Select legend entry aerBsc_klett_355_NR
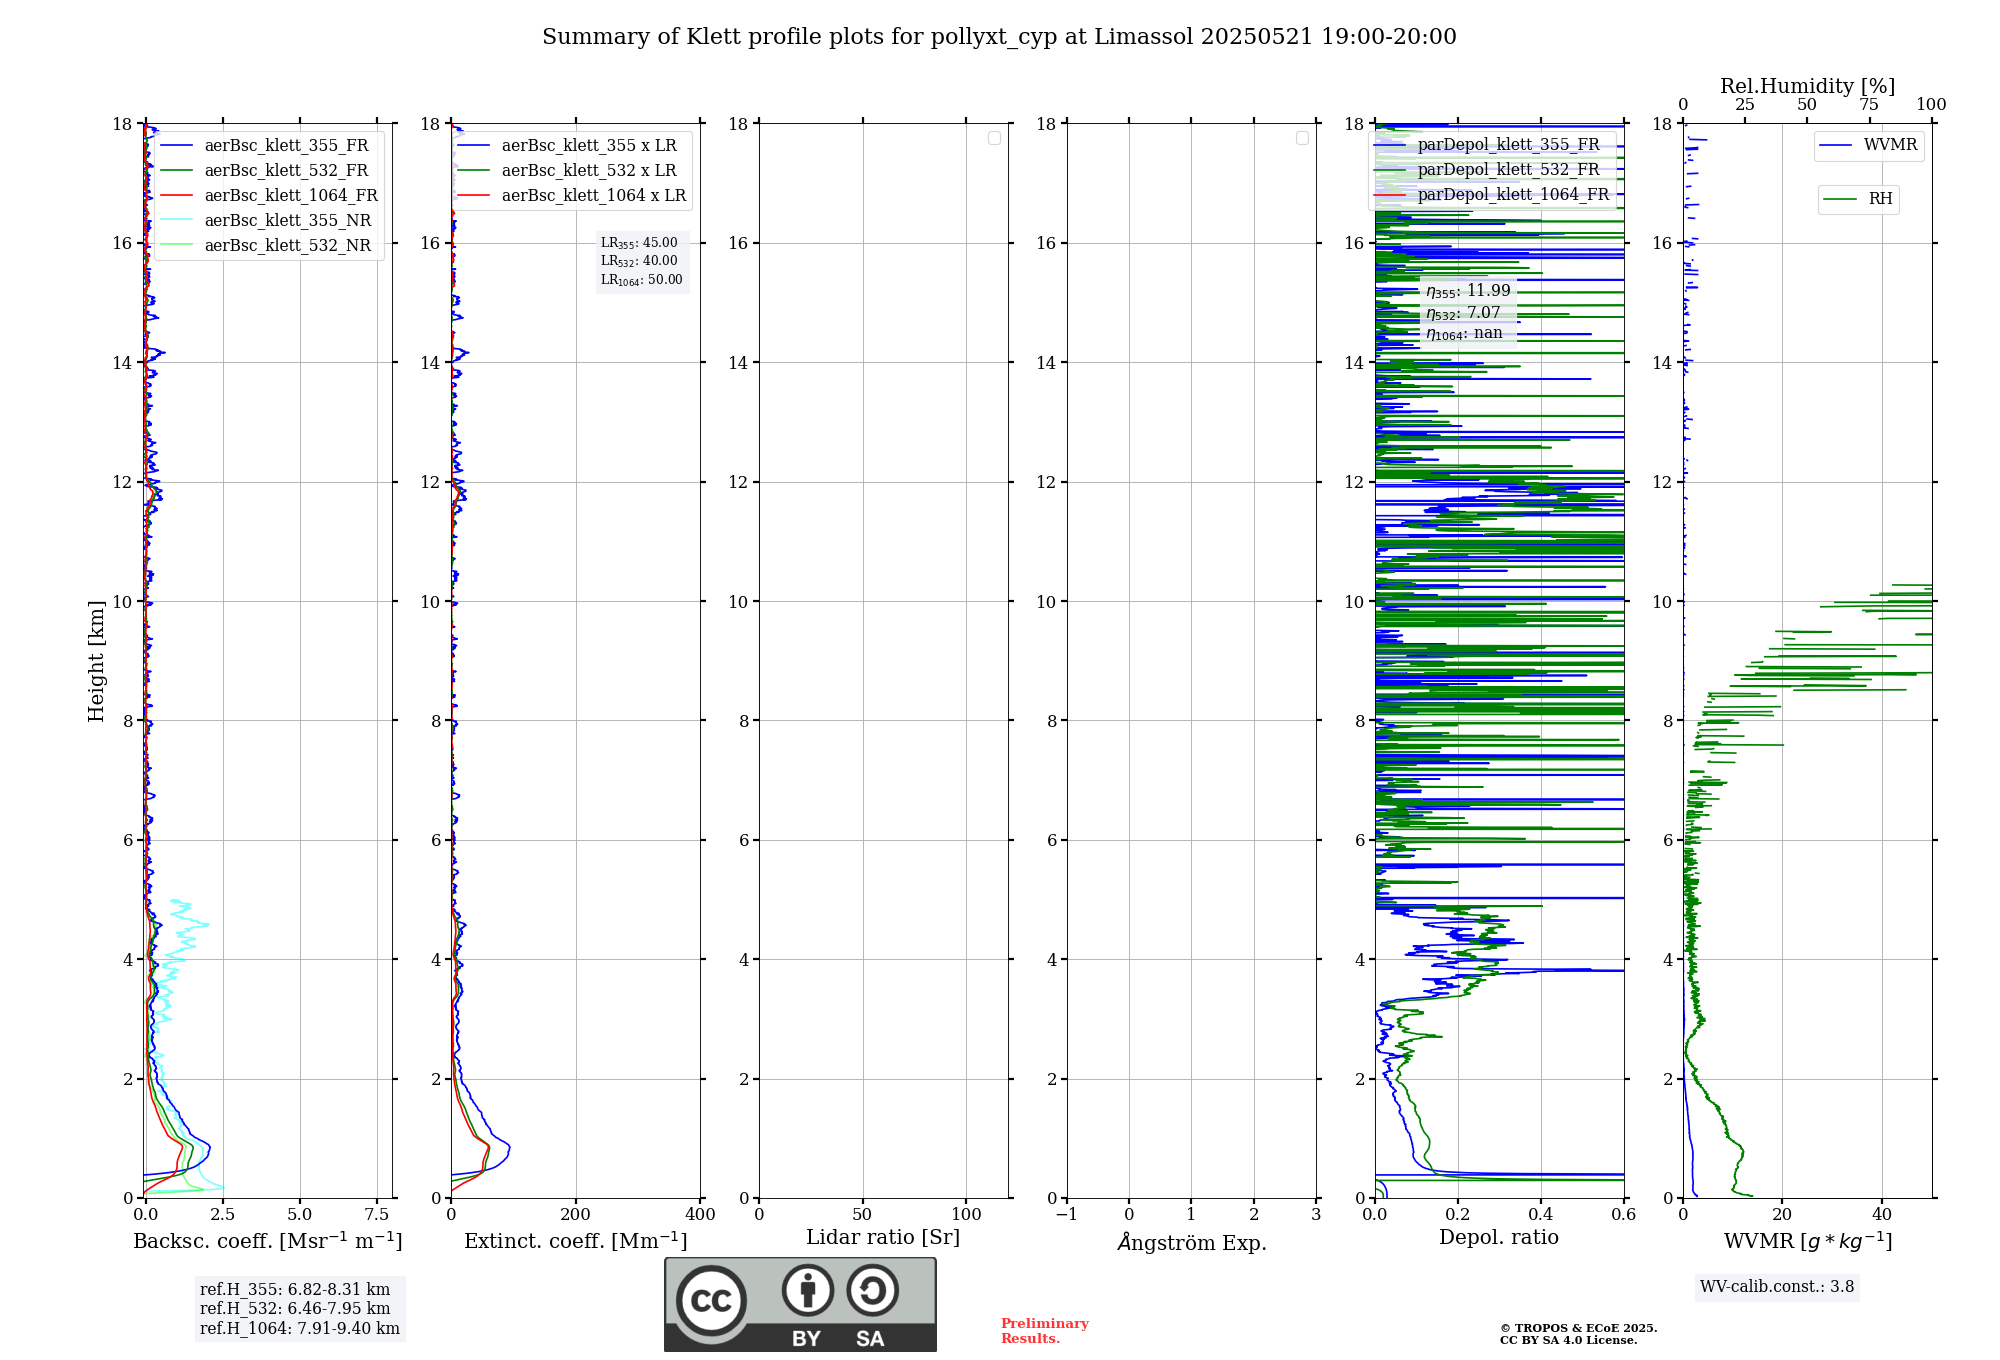The width and height of the screenshot is (2000, 1360). tap(267, 221)
